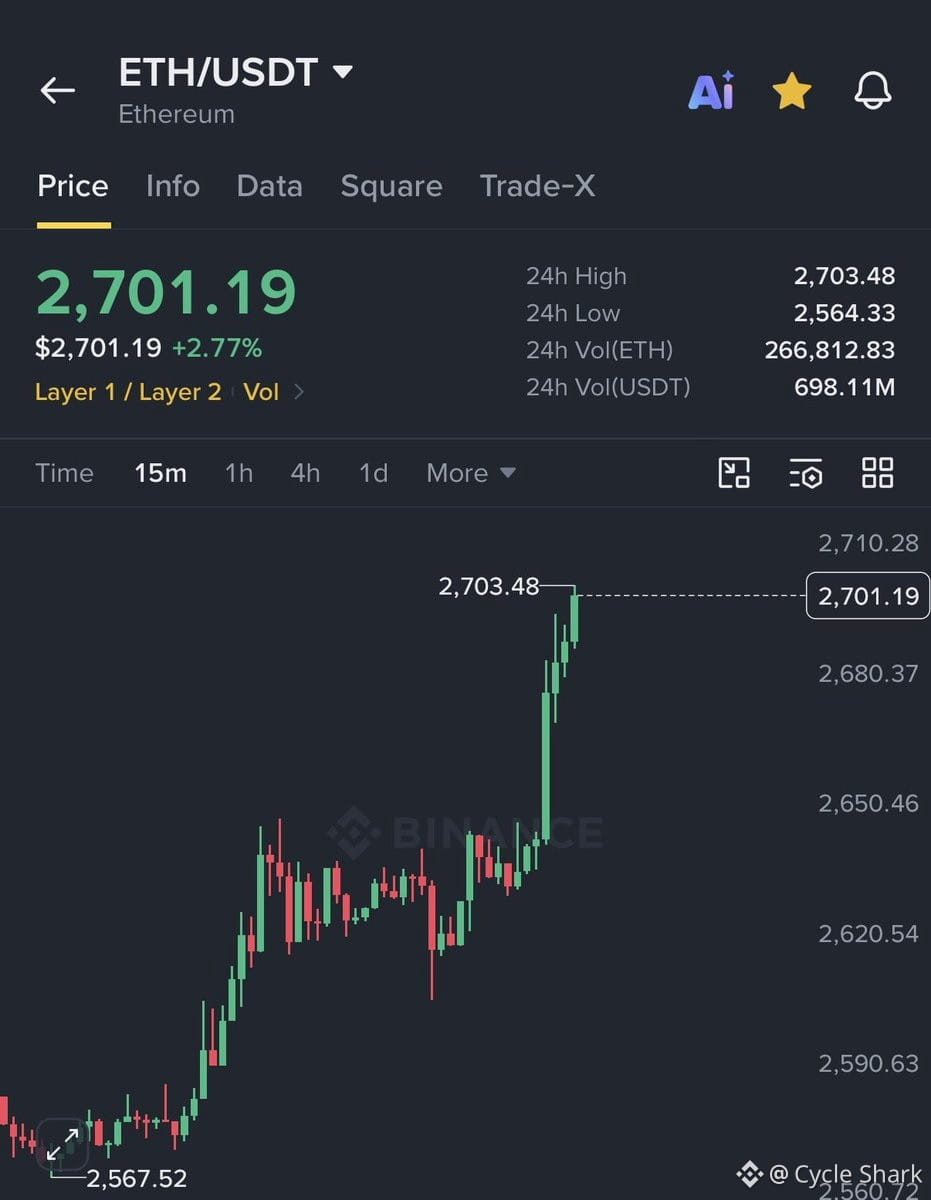Click the 2,701.19 current price marker

[867, 597]
